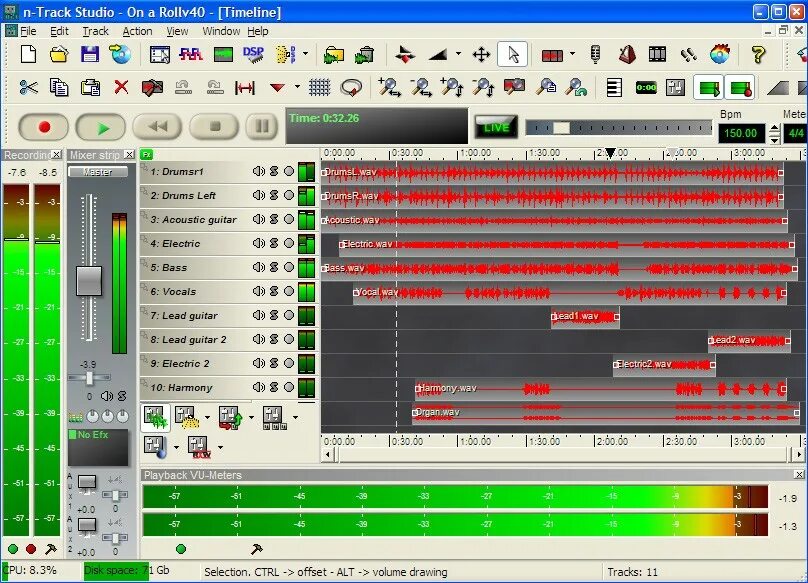
Task: Import audio file with green waveform folder icon
Action: point(333,54)
